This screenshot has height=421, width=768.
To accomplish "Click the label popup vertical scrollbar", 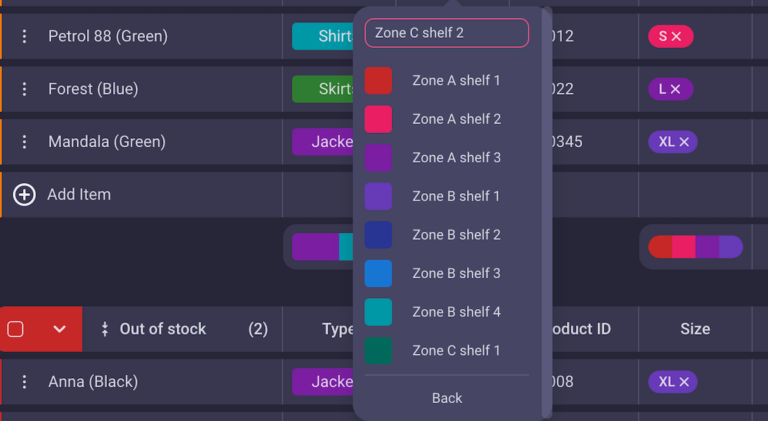I will coord(547,210).
